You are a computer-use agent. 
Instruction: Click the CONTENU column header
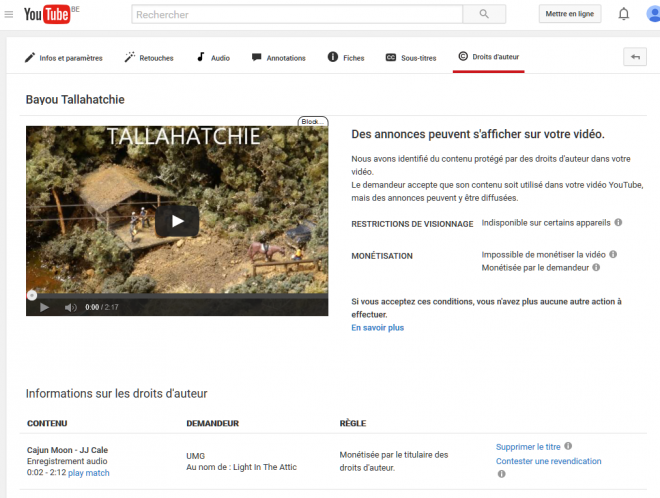point(47,423)
